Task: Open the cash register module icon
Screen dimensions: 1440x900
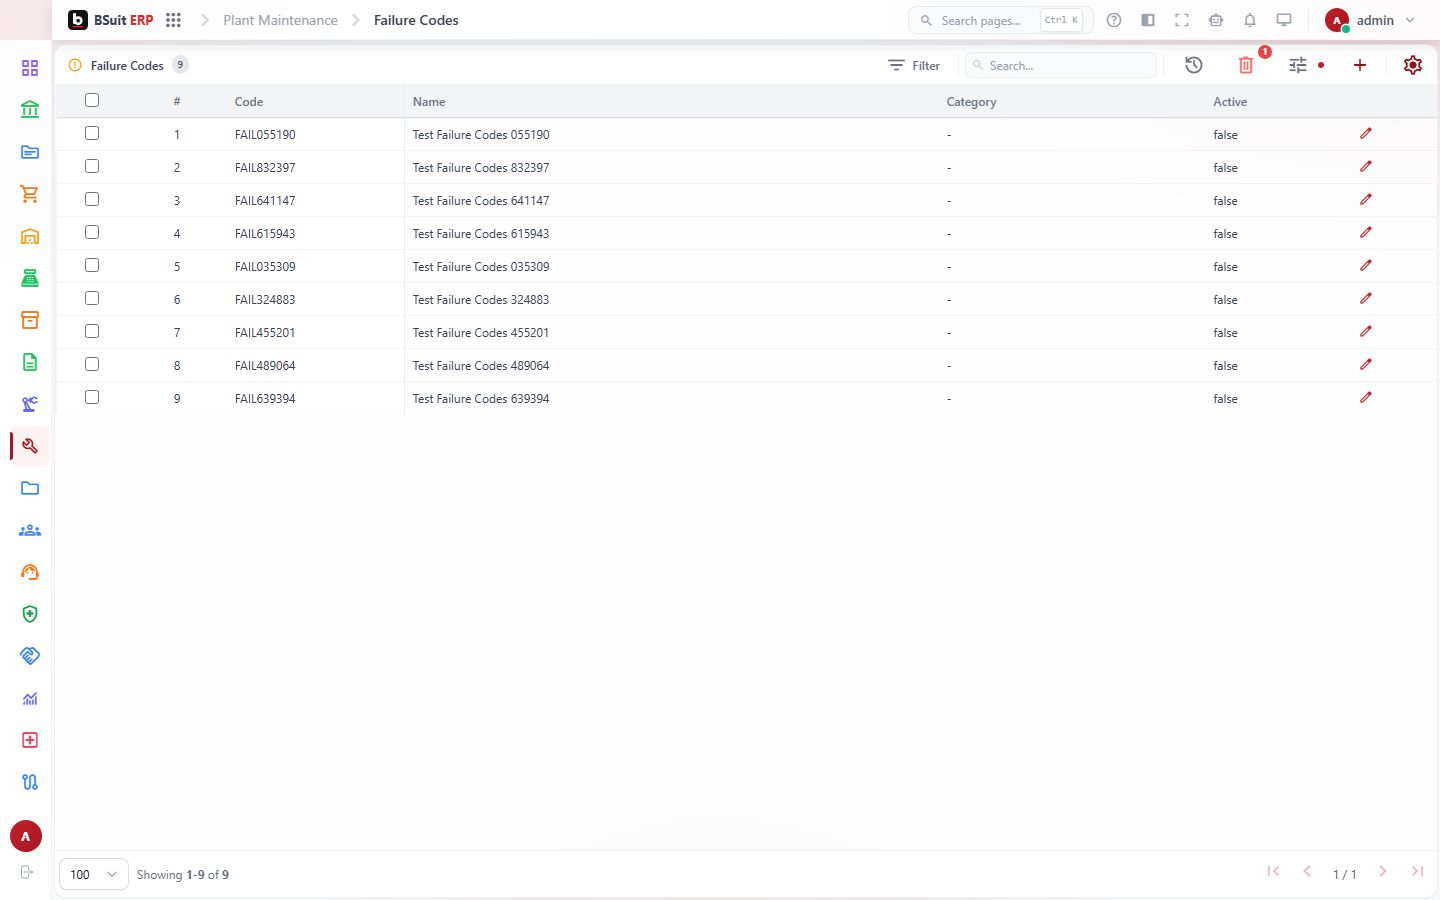Action: [x=30, y=278]
